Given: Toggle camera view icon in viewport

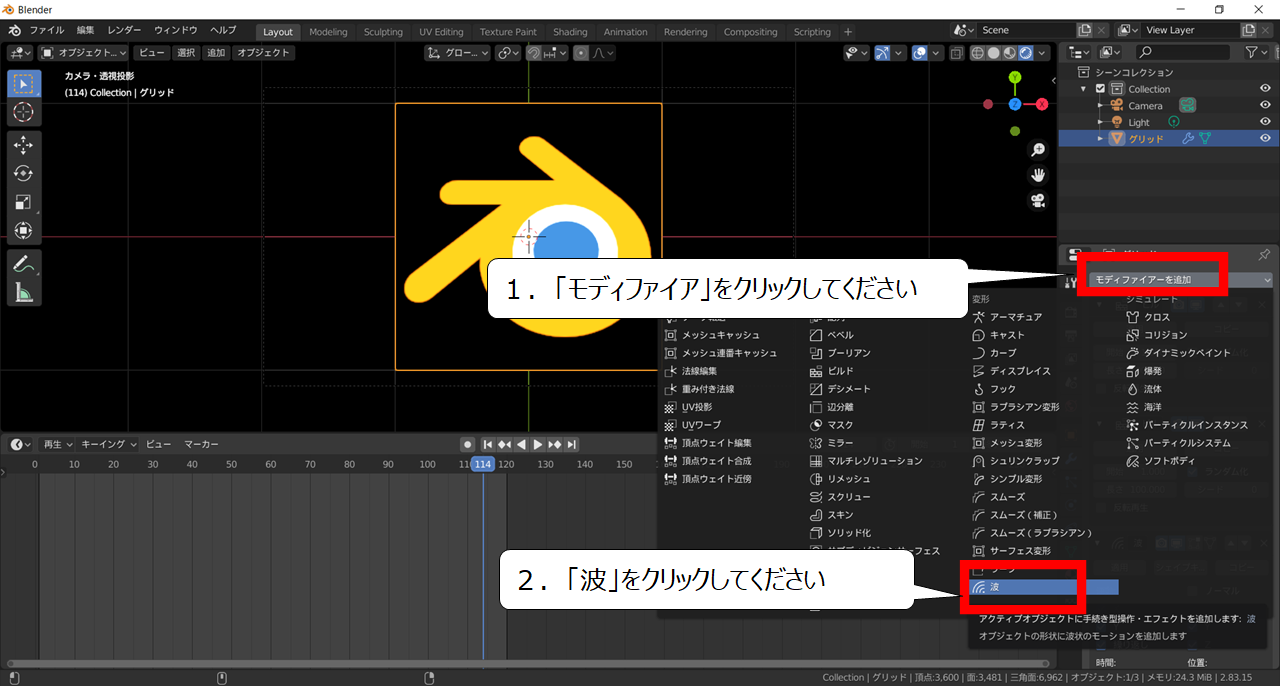Looking at the screenshot, I should [x=1038, y=200].
